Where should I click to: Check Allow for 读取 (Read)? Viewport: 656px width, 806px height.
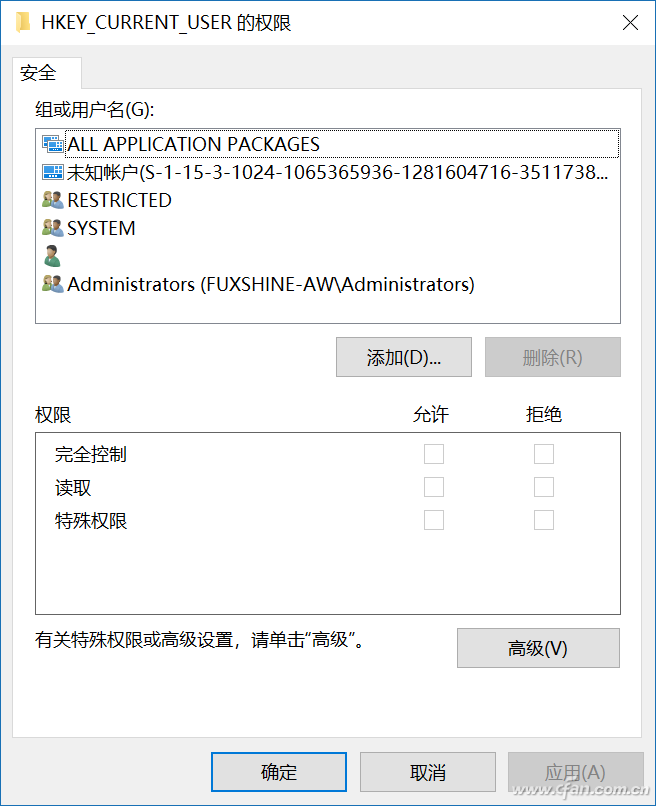click(x=434, y=487)
